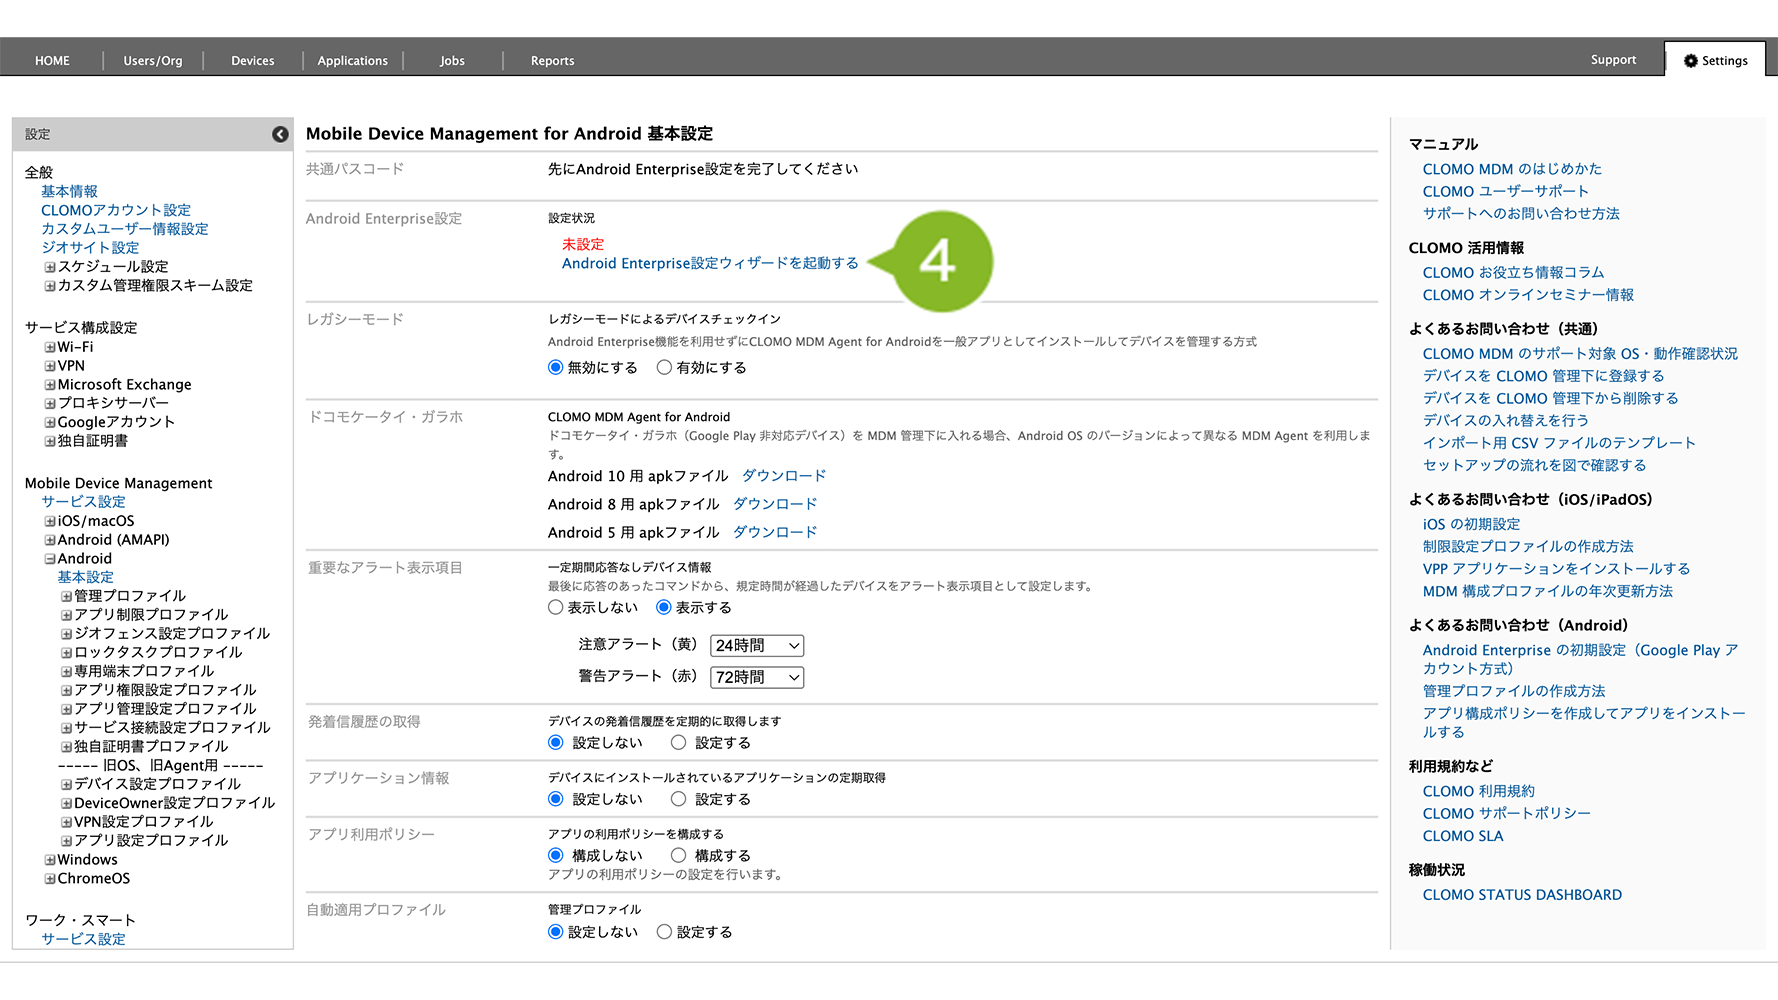The width and height of the screenshot is (1778, 1000).
Task: Expand 独自証明書 under サービス構成設定
Action: (50, 441)
